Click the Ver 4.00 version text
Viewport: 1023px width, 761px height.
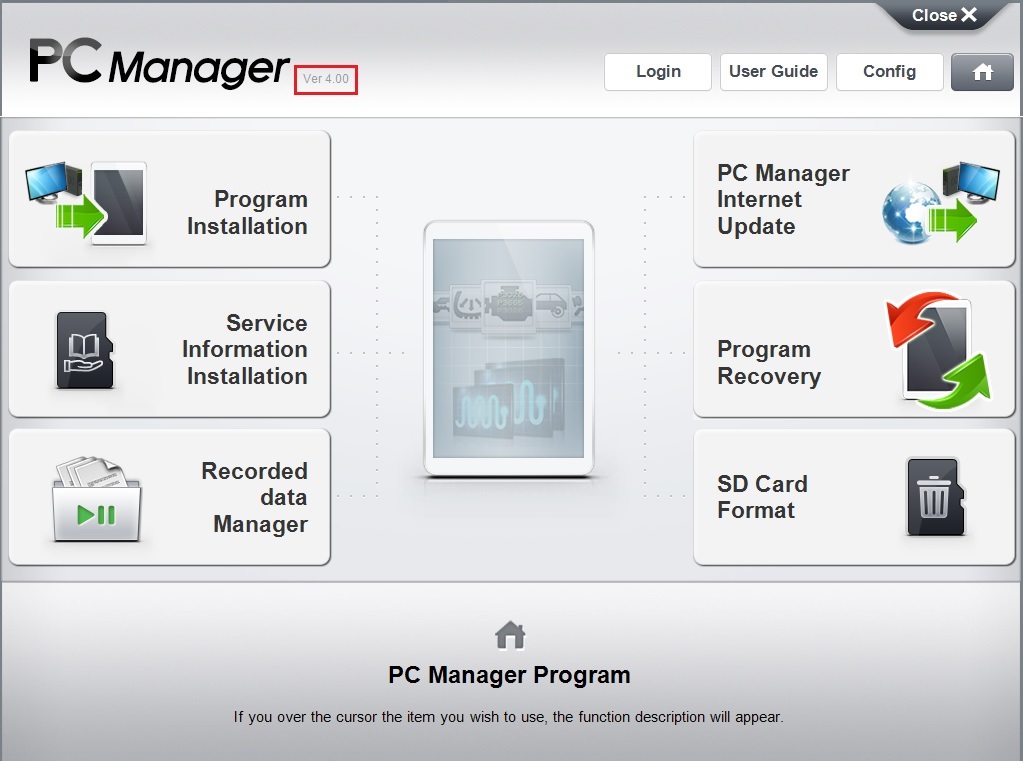tap(326, 79)
